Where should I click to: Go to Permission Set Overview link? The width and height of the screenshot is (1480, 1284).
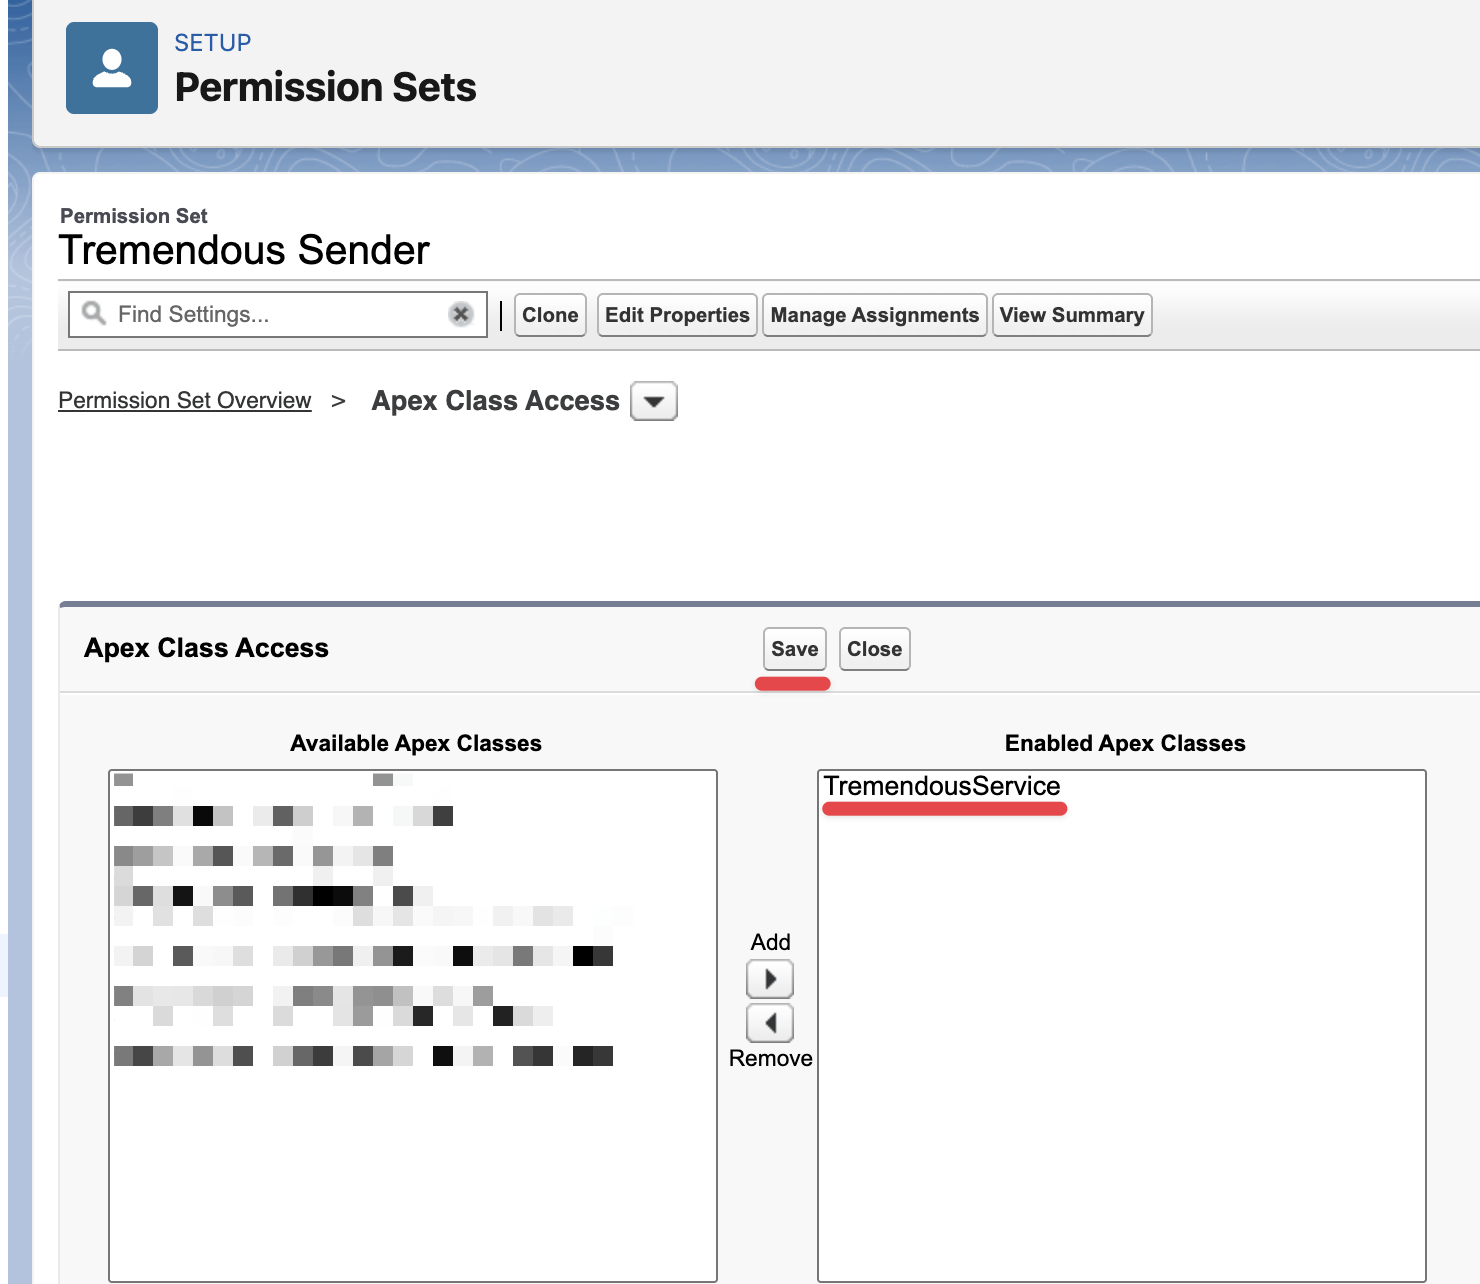click(185, 401)
